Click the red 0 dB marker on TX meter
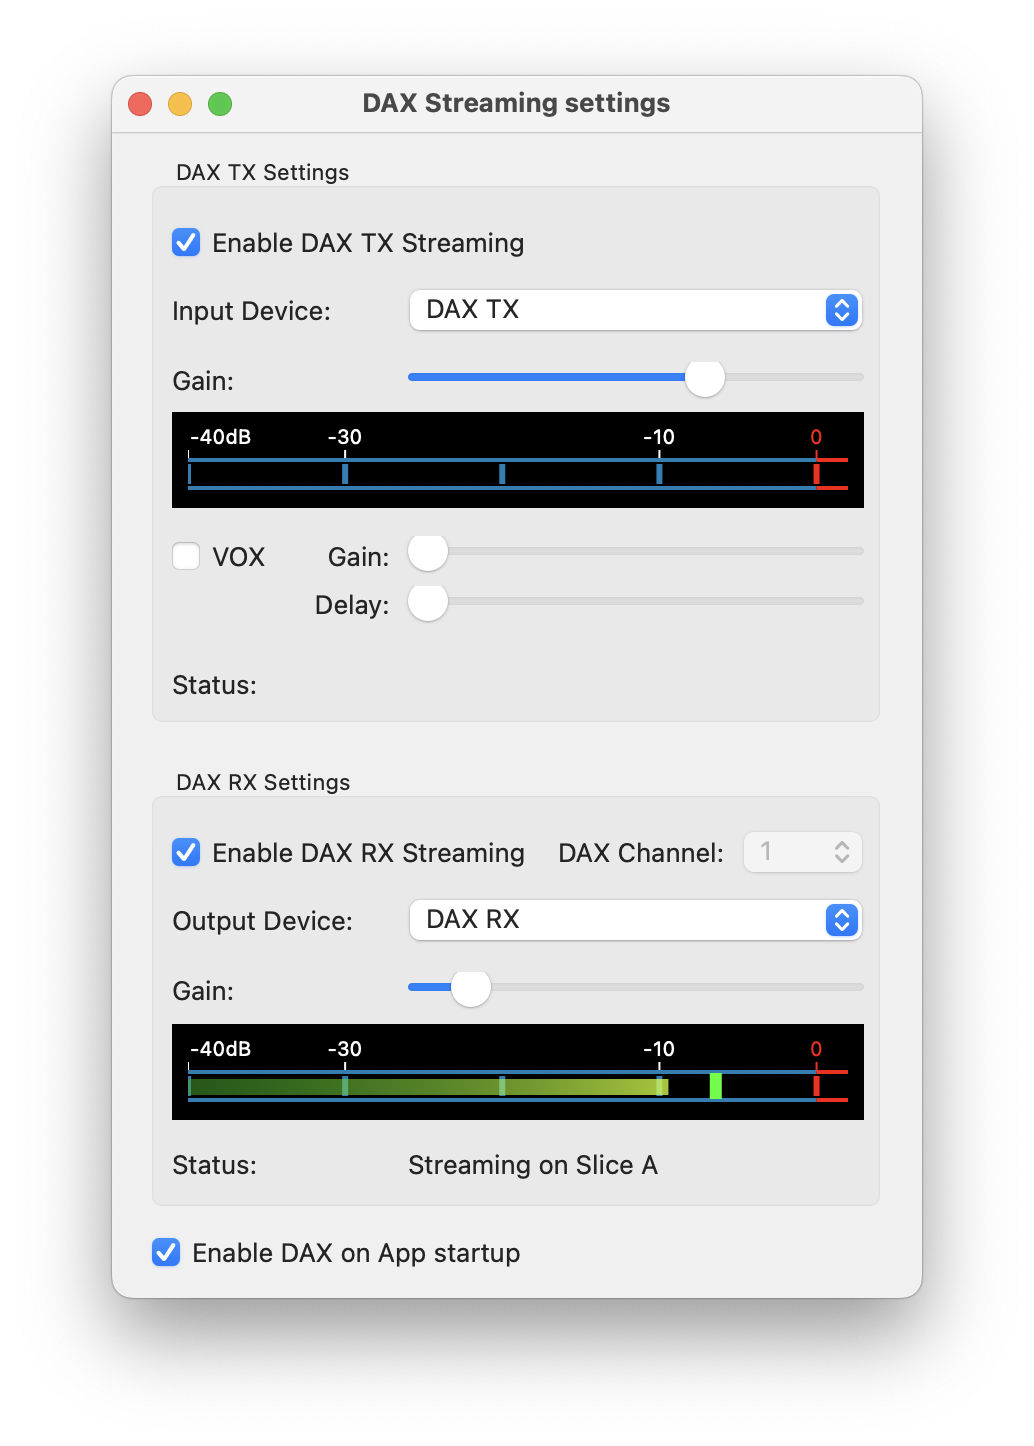1034x1446 pixels. (817, 473)
